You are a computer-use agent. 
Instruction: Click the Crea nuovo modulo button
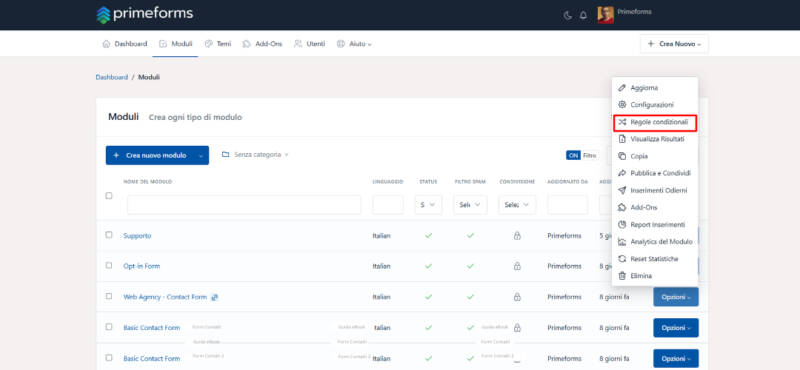click(x=149, y=155)
